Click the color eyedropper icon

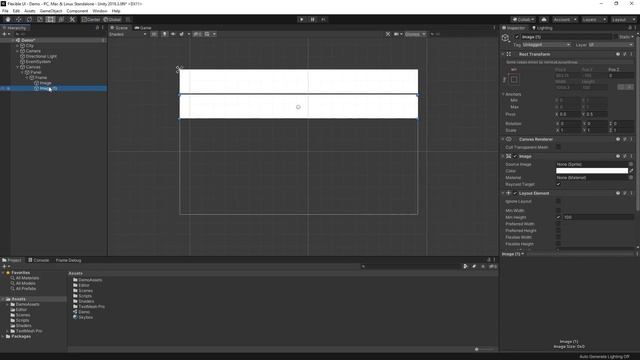(x=631, y=171)
